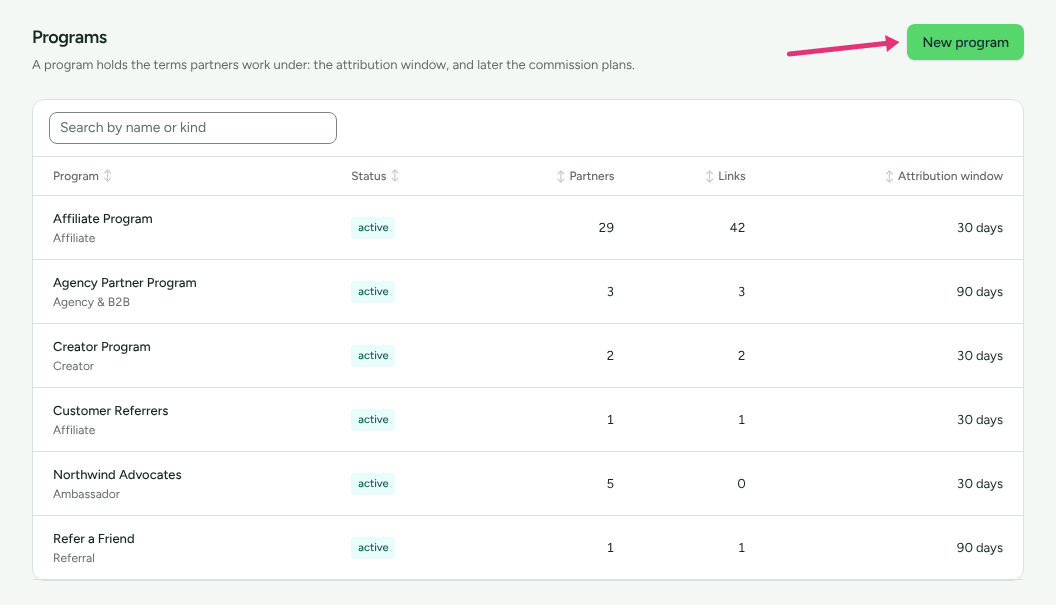The width and height of the screenshot is (1056, 605).
Task: Click the sort arrows beside Partners
Action: click(560, 177)
